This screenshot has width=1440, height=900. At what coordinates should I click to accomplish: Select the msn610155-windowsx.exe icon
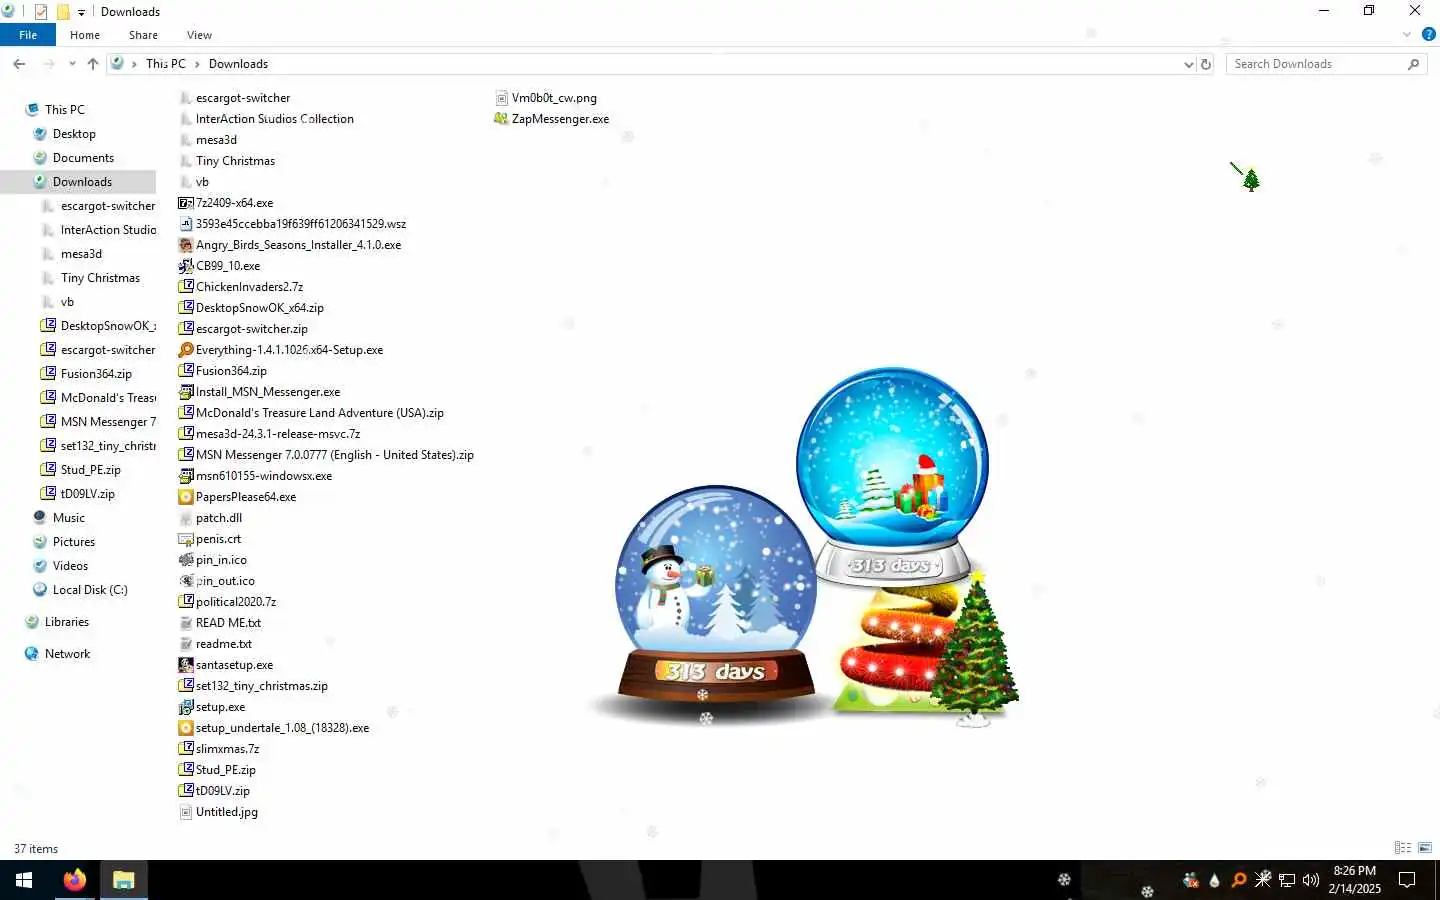click(185, 476)
